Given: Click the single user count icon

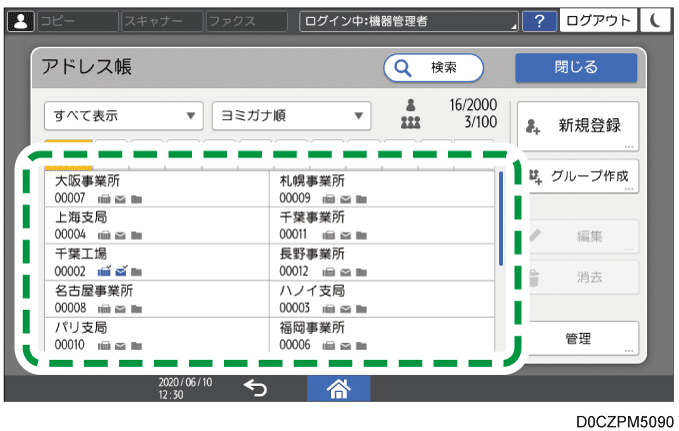Looking at the screenshot, I should pyautogui.click(x=411, y=105).
